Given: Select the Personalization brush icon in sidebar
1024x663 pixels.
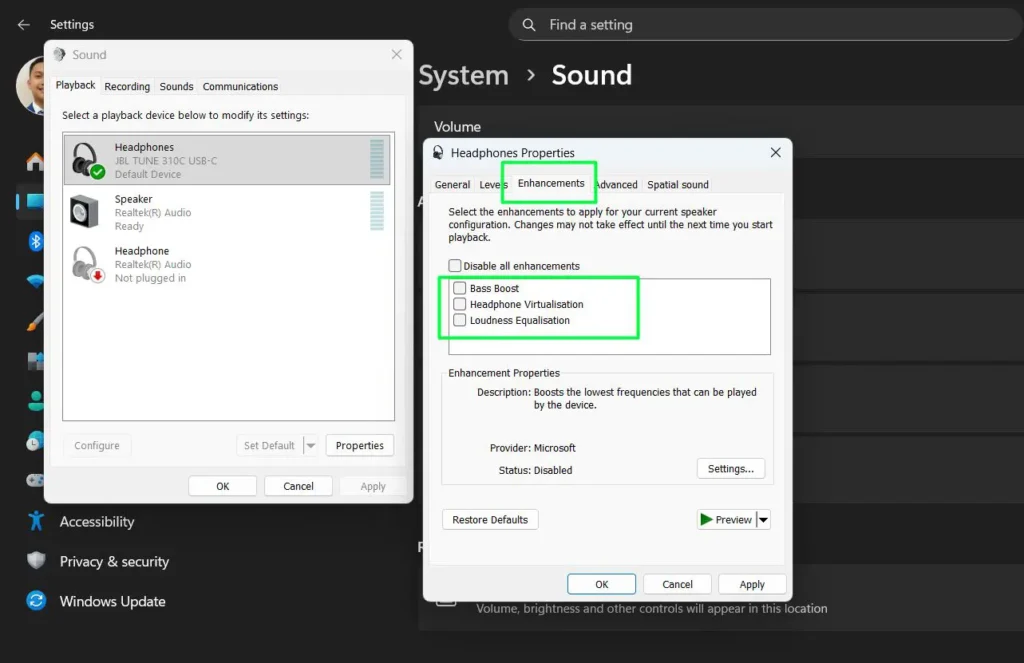Looking at the screenshot, I should 33,322.
